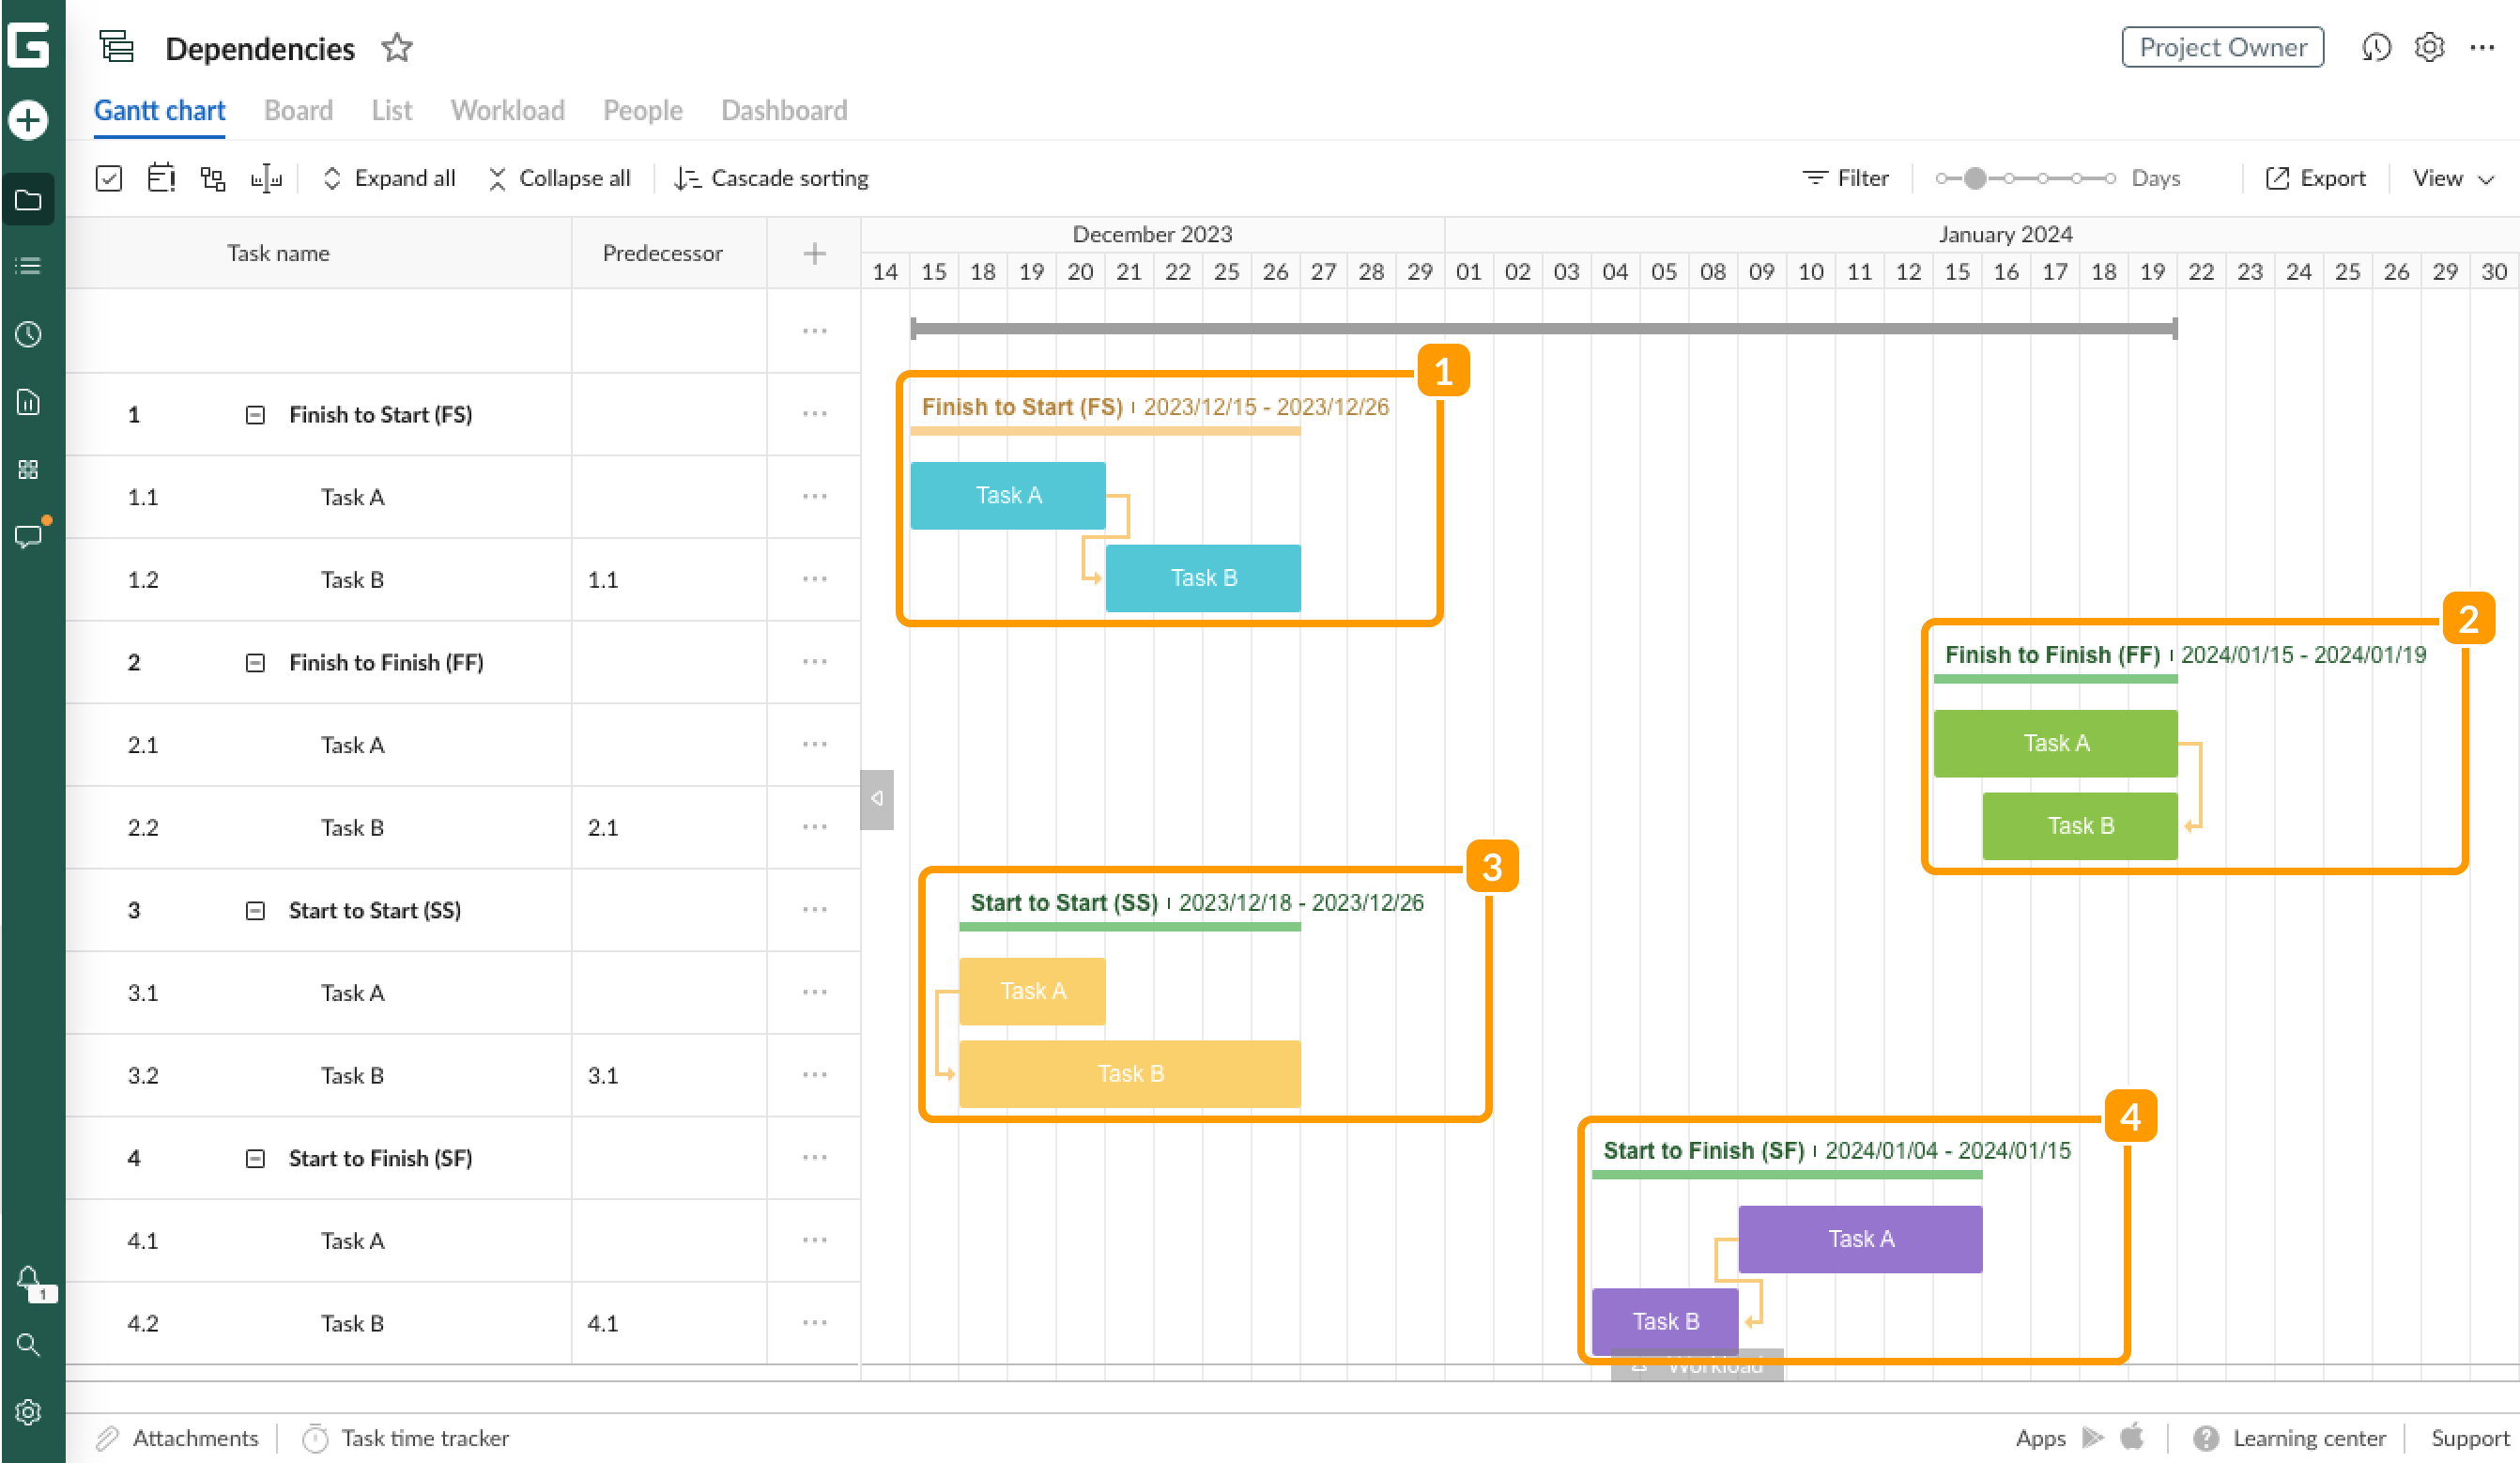Open the baseline comparison tool

(x=267, y=178)
